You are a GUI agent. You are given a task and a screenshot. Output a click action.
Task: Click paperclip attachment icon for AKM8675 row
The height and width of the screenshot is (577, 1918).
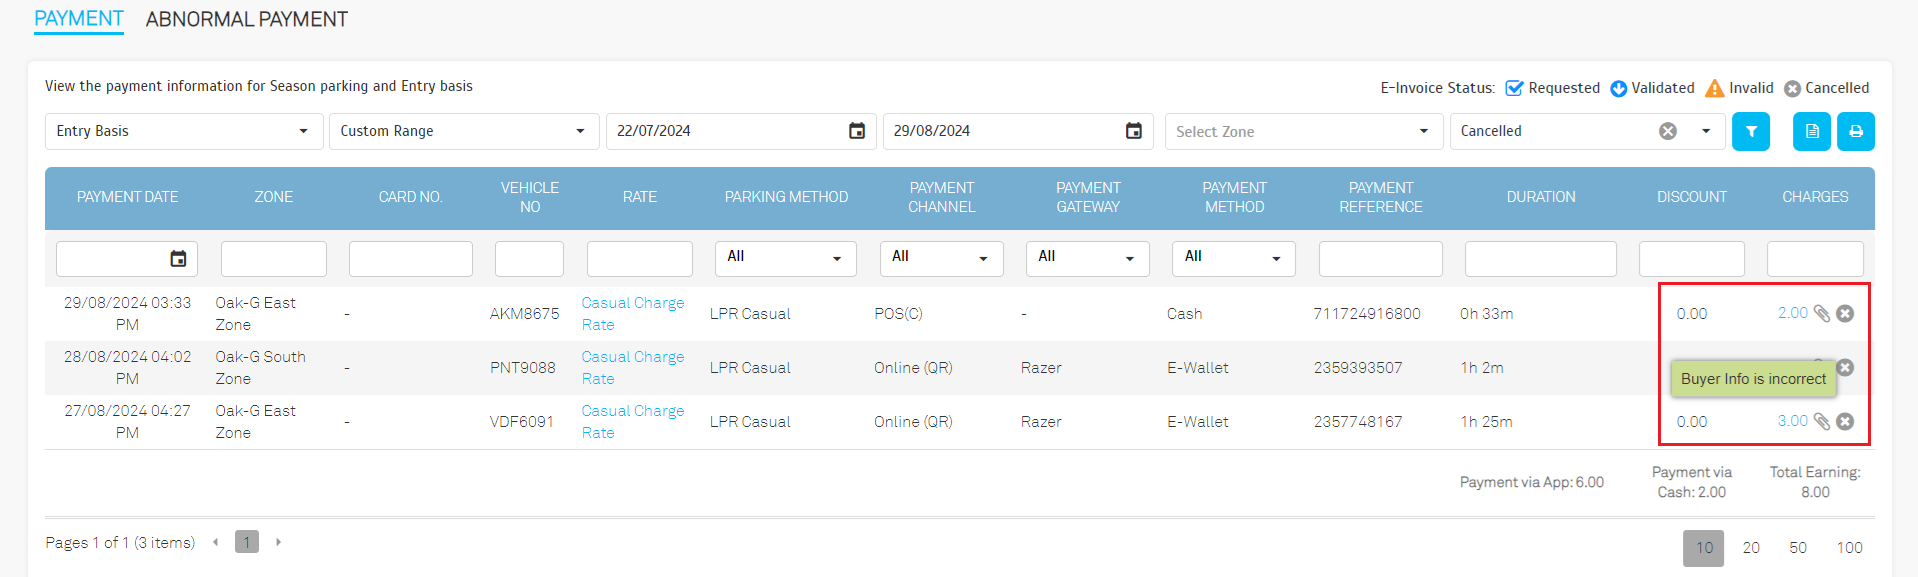[1821, 314]
